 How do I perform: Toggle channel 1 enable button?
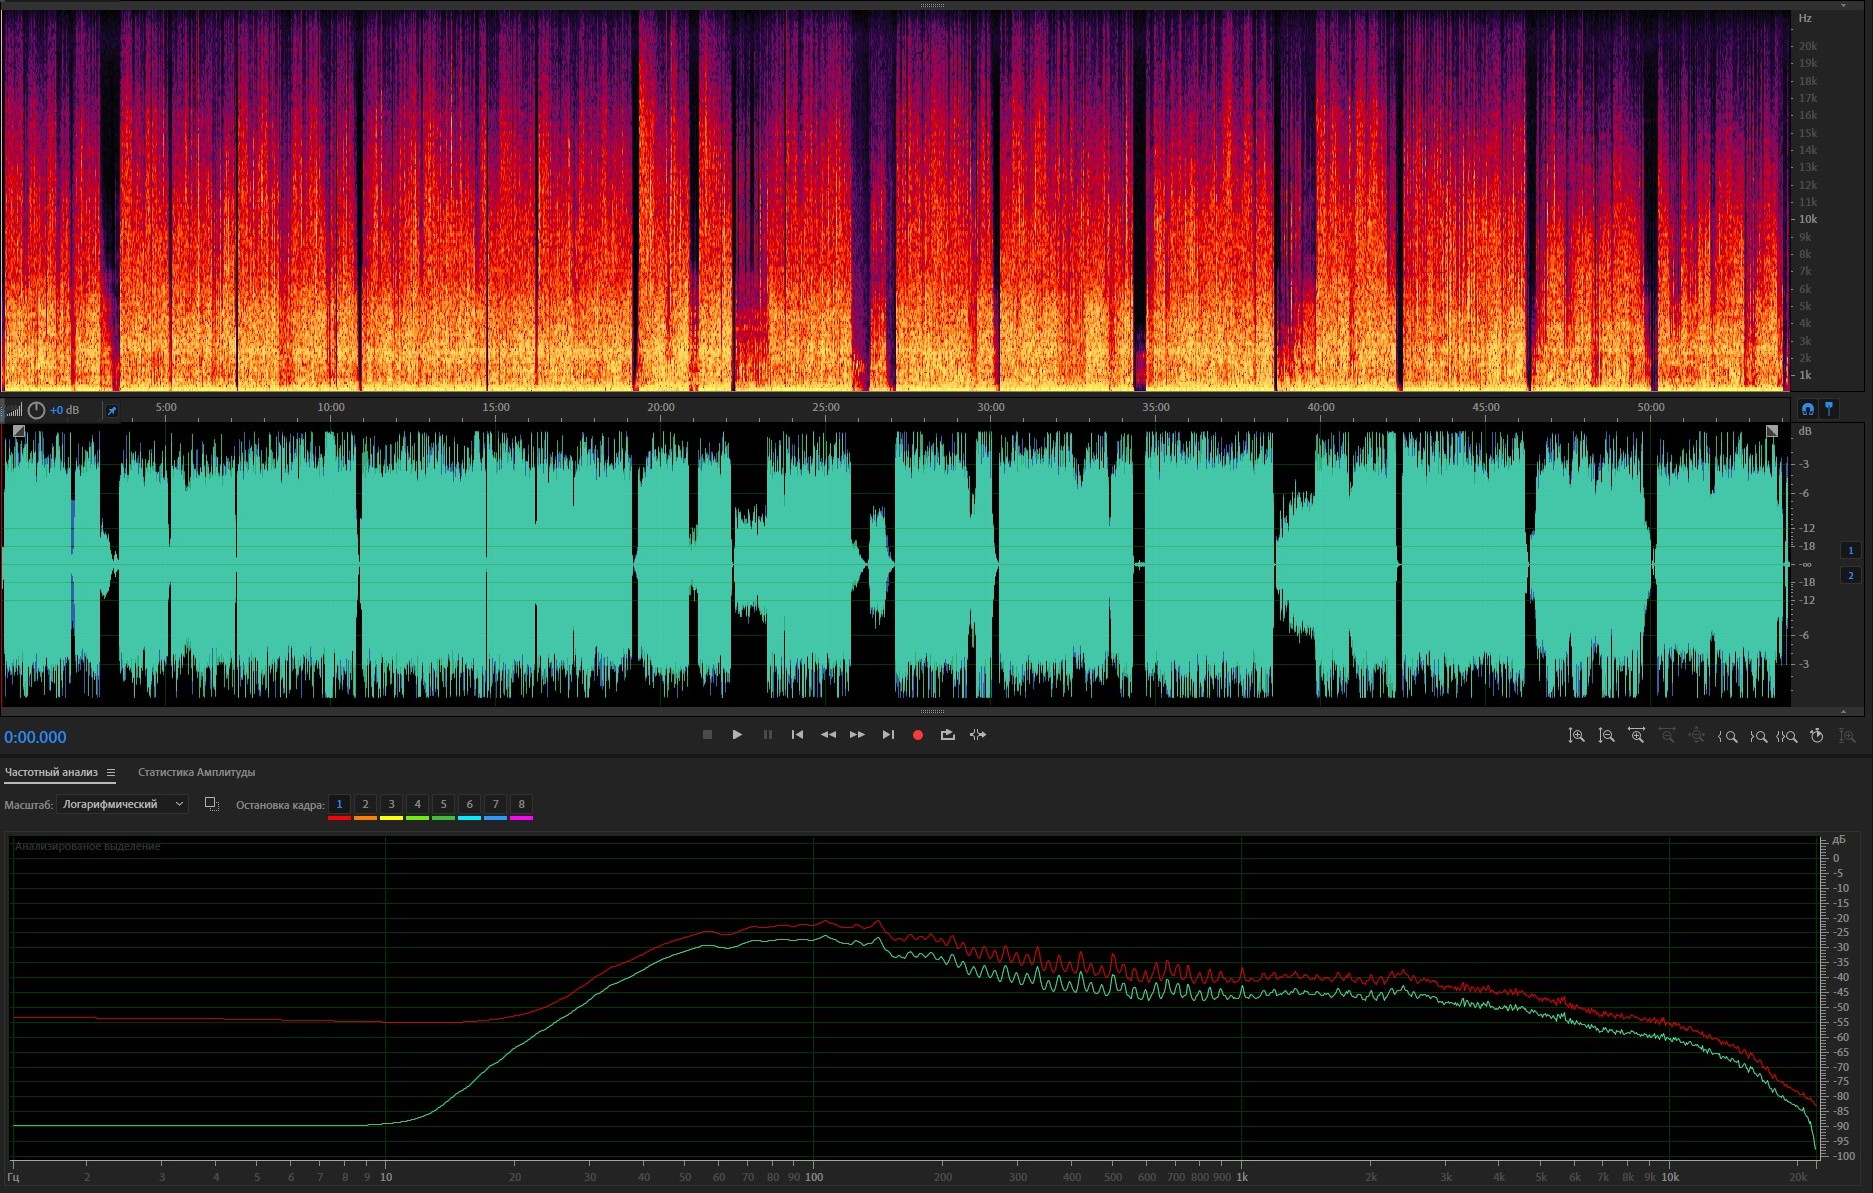(x=1851, y=550)
